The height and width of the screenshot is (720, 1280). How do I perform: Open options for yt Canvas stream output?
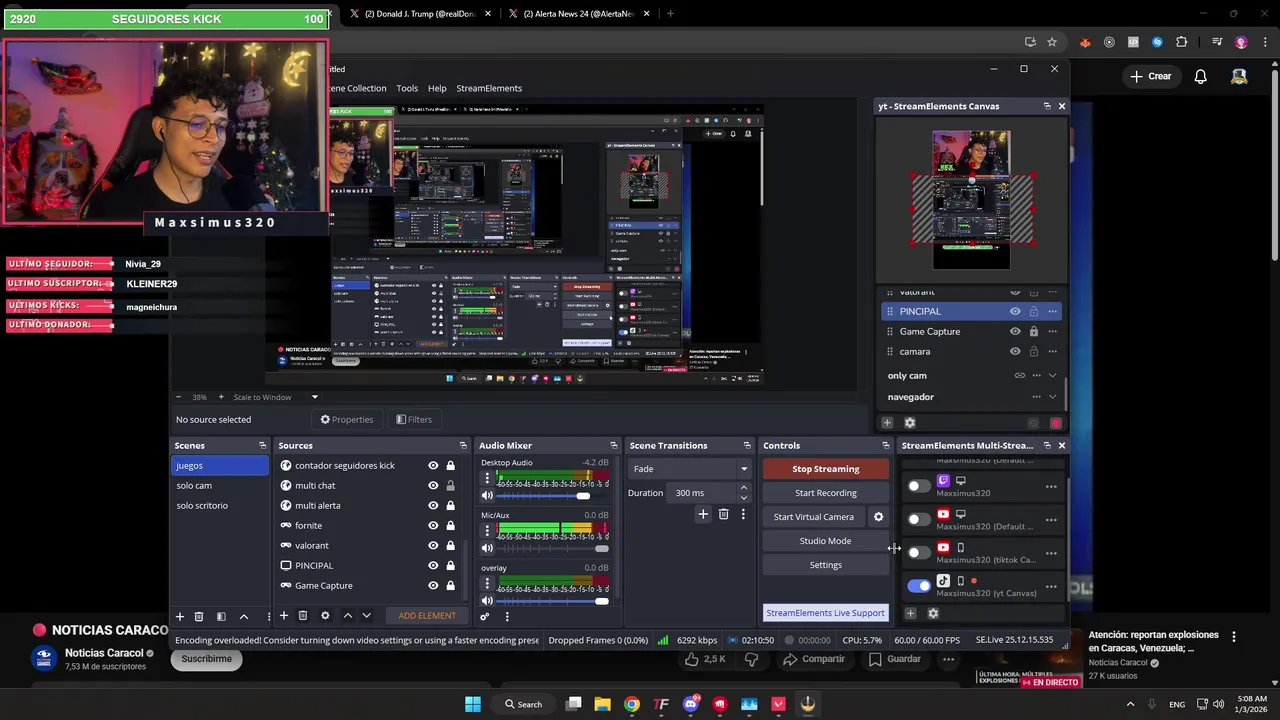pos(1051,586)
